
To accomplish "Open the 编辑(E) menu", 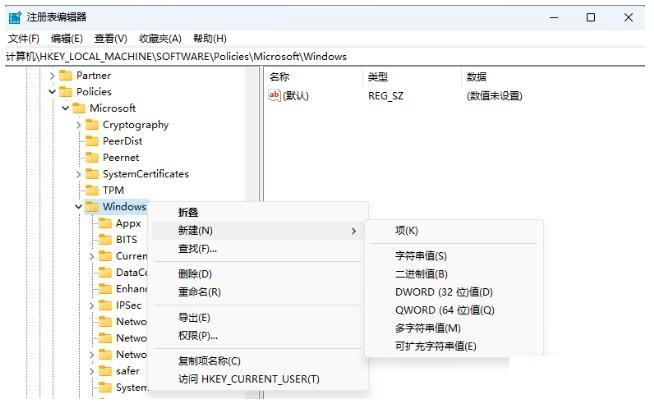I will click(67, 39).
